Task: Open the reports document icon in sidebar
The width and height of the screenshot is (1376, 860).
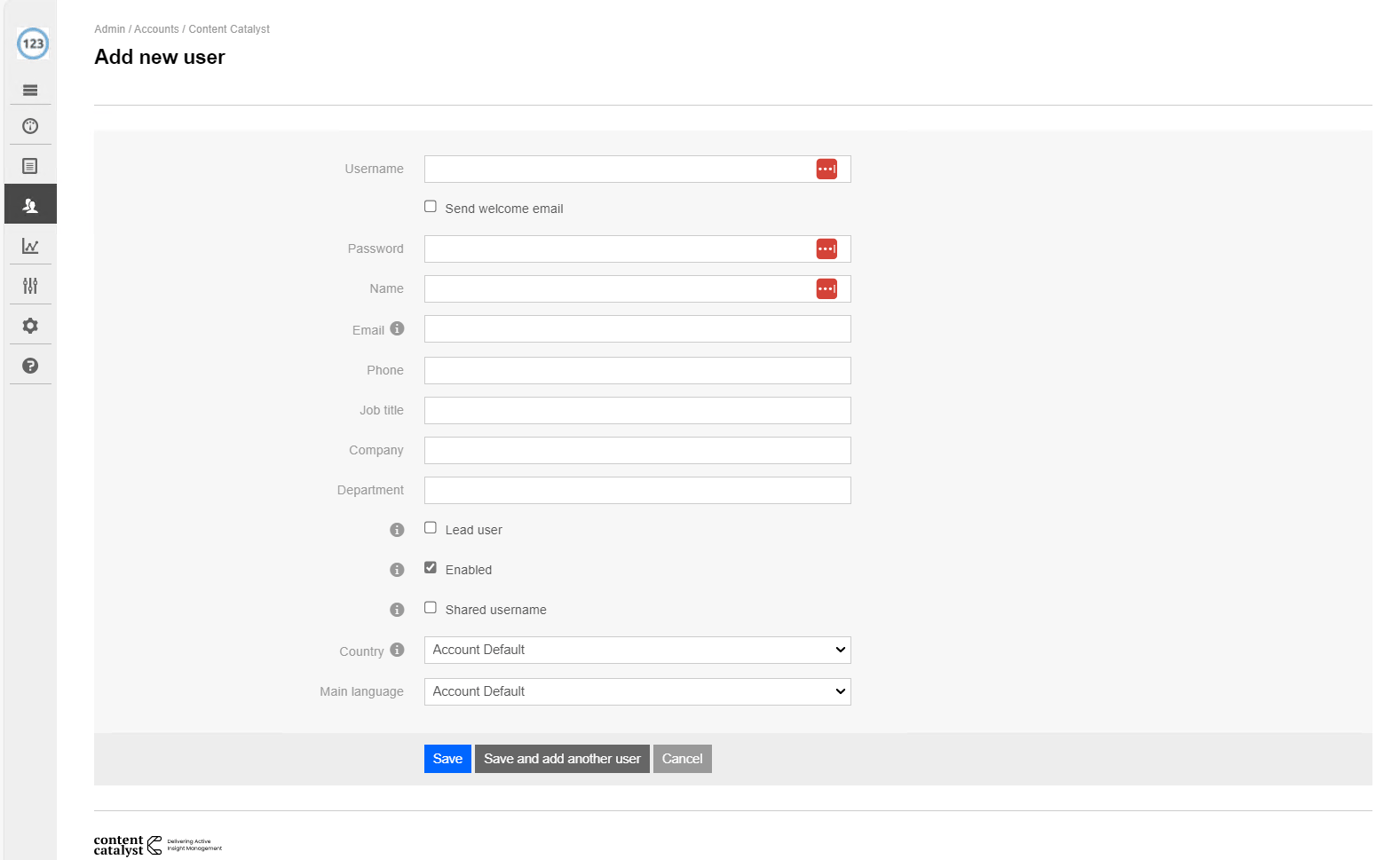Action: [30, 164]
